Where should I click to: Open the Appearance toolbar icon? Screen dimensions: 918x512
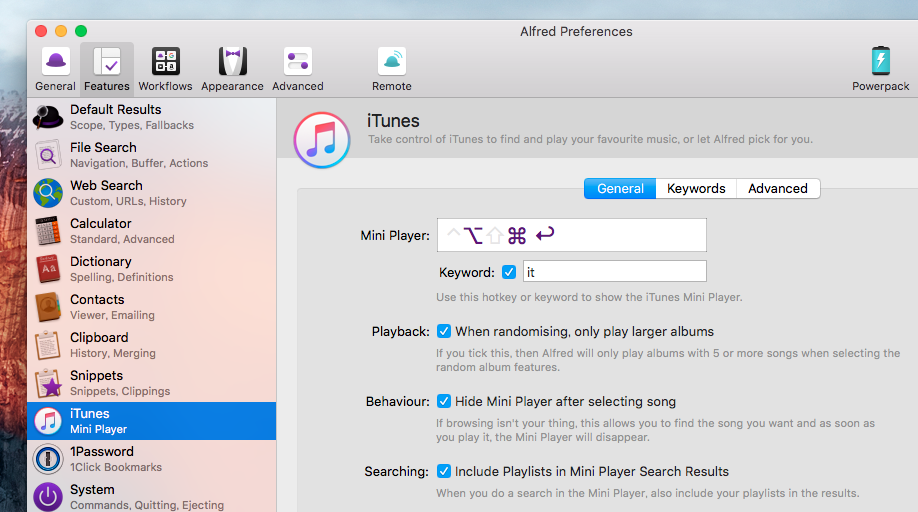[x=232, y=69]
